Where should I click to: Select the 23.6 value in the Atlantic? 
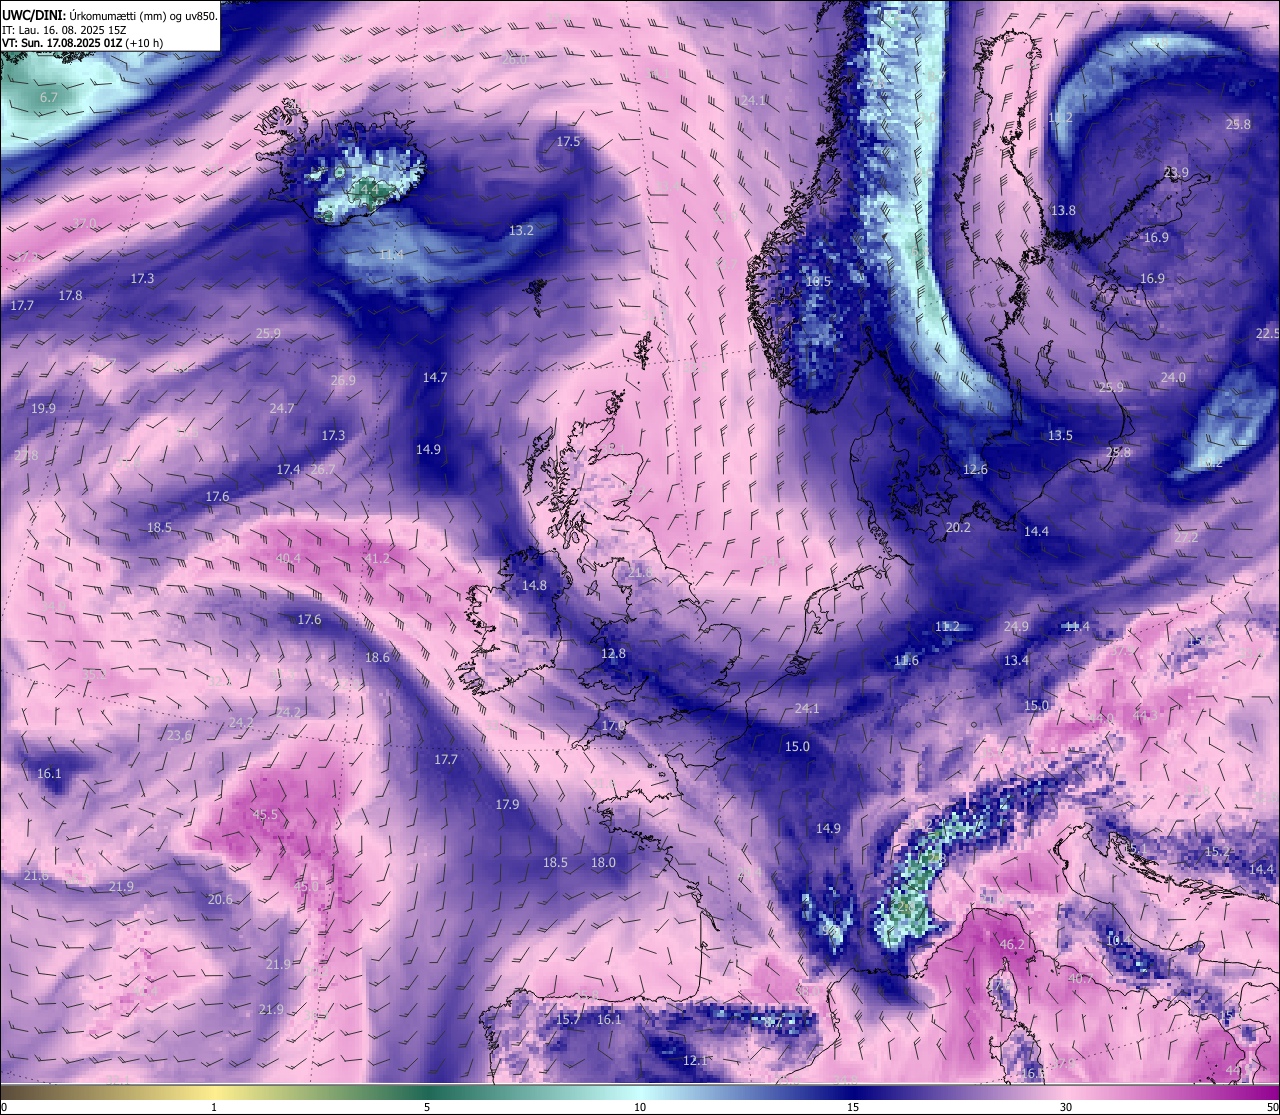tap(179, 735)
